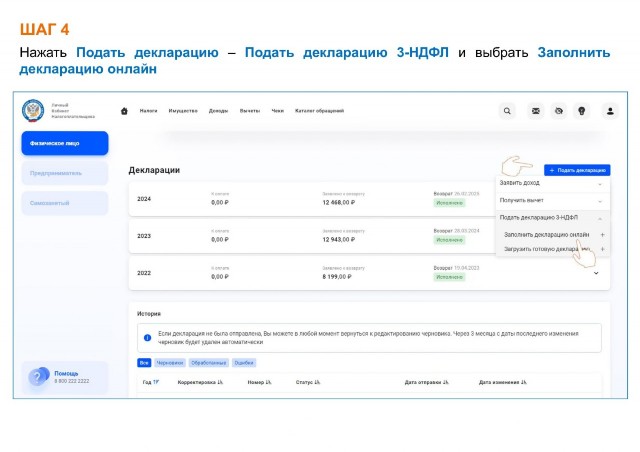Screen dimensions: 640x452
Task: Click the eye accessibility icon in header
Action: coord(559,111)
